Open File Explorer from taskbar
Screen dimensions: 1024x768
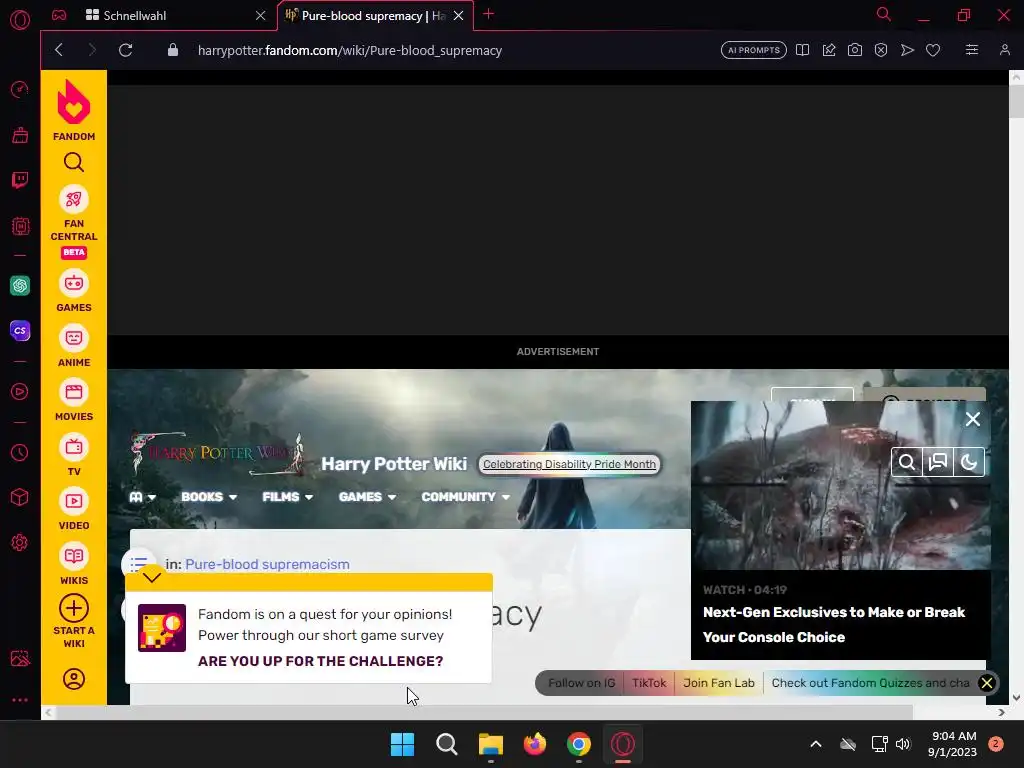point(490,744)
